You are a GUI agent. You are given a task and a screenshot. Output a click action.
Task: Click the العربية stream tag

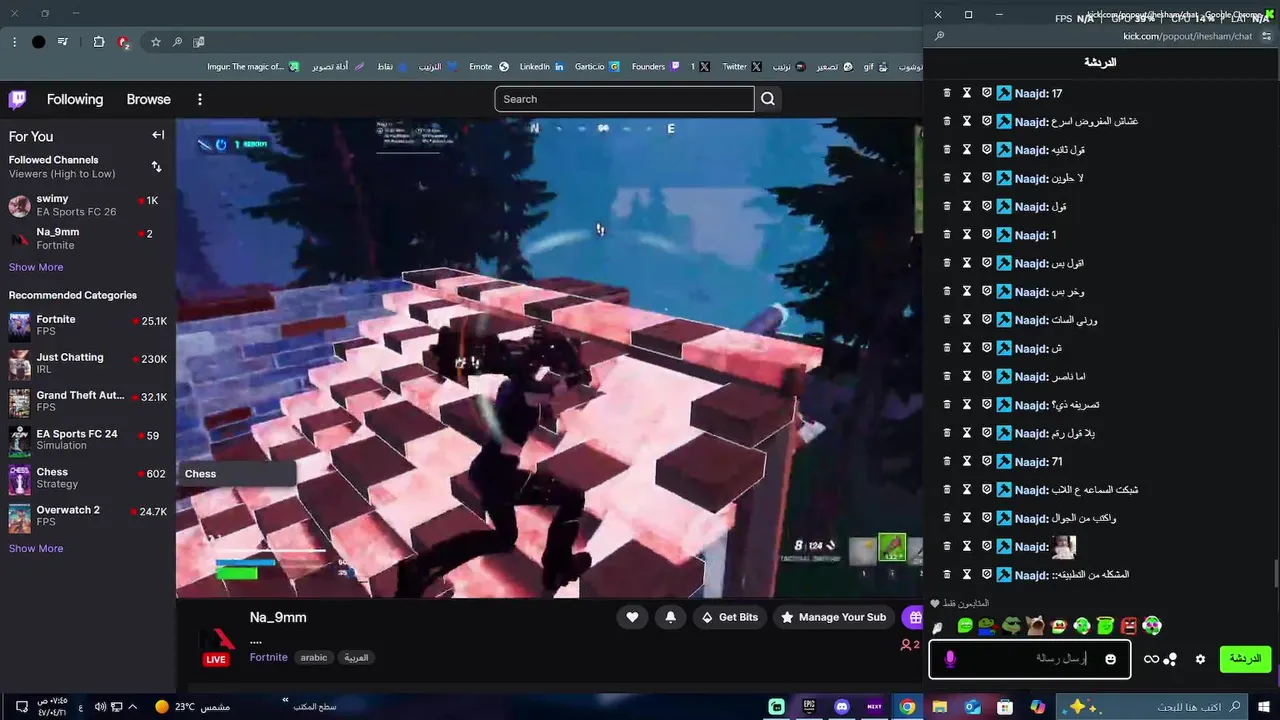[x=356, y=657]
